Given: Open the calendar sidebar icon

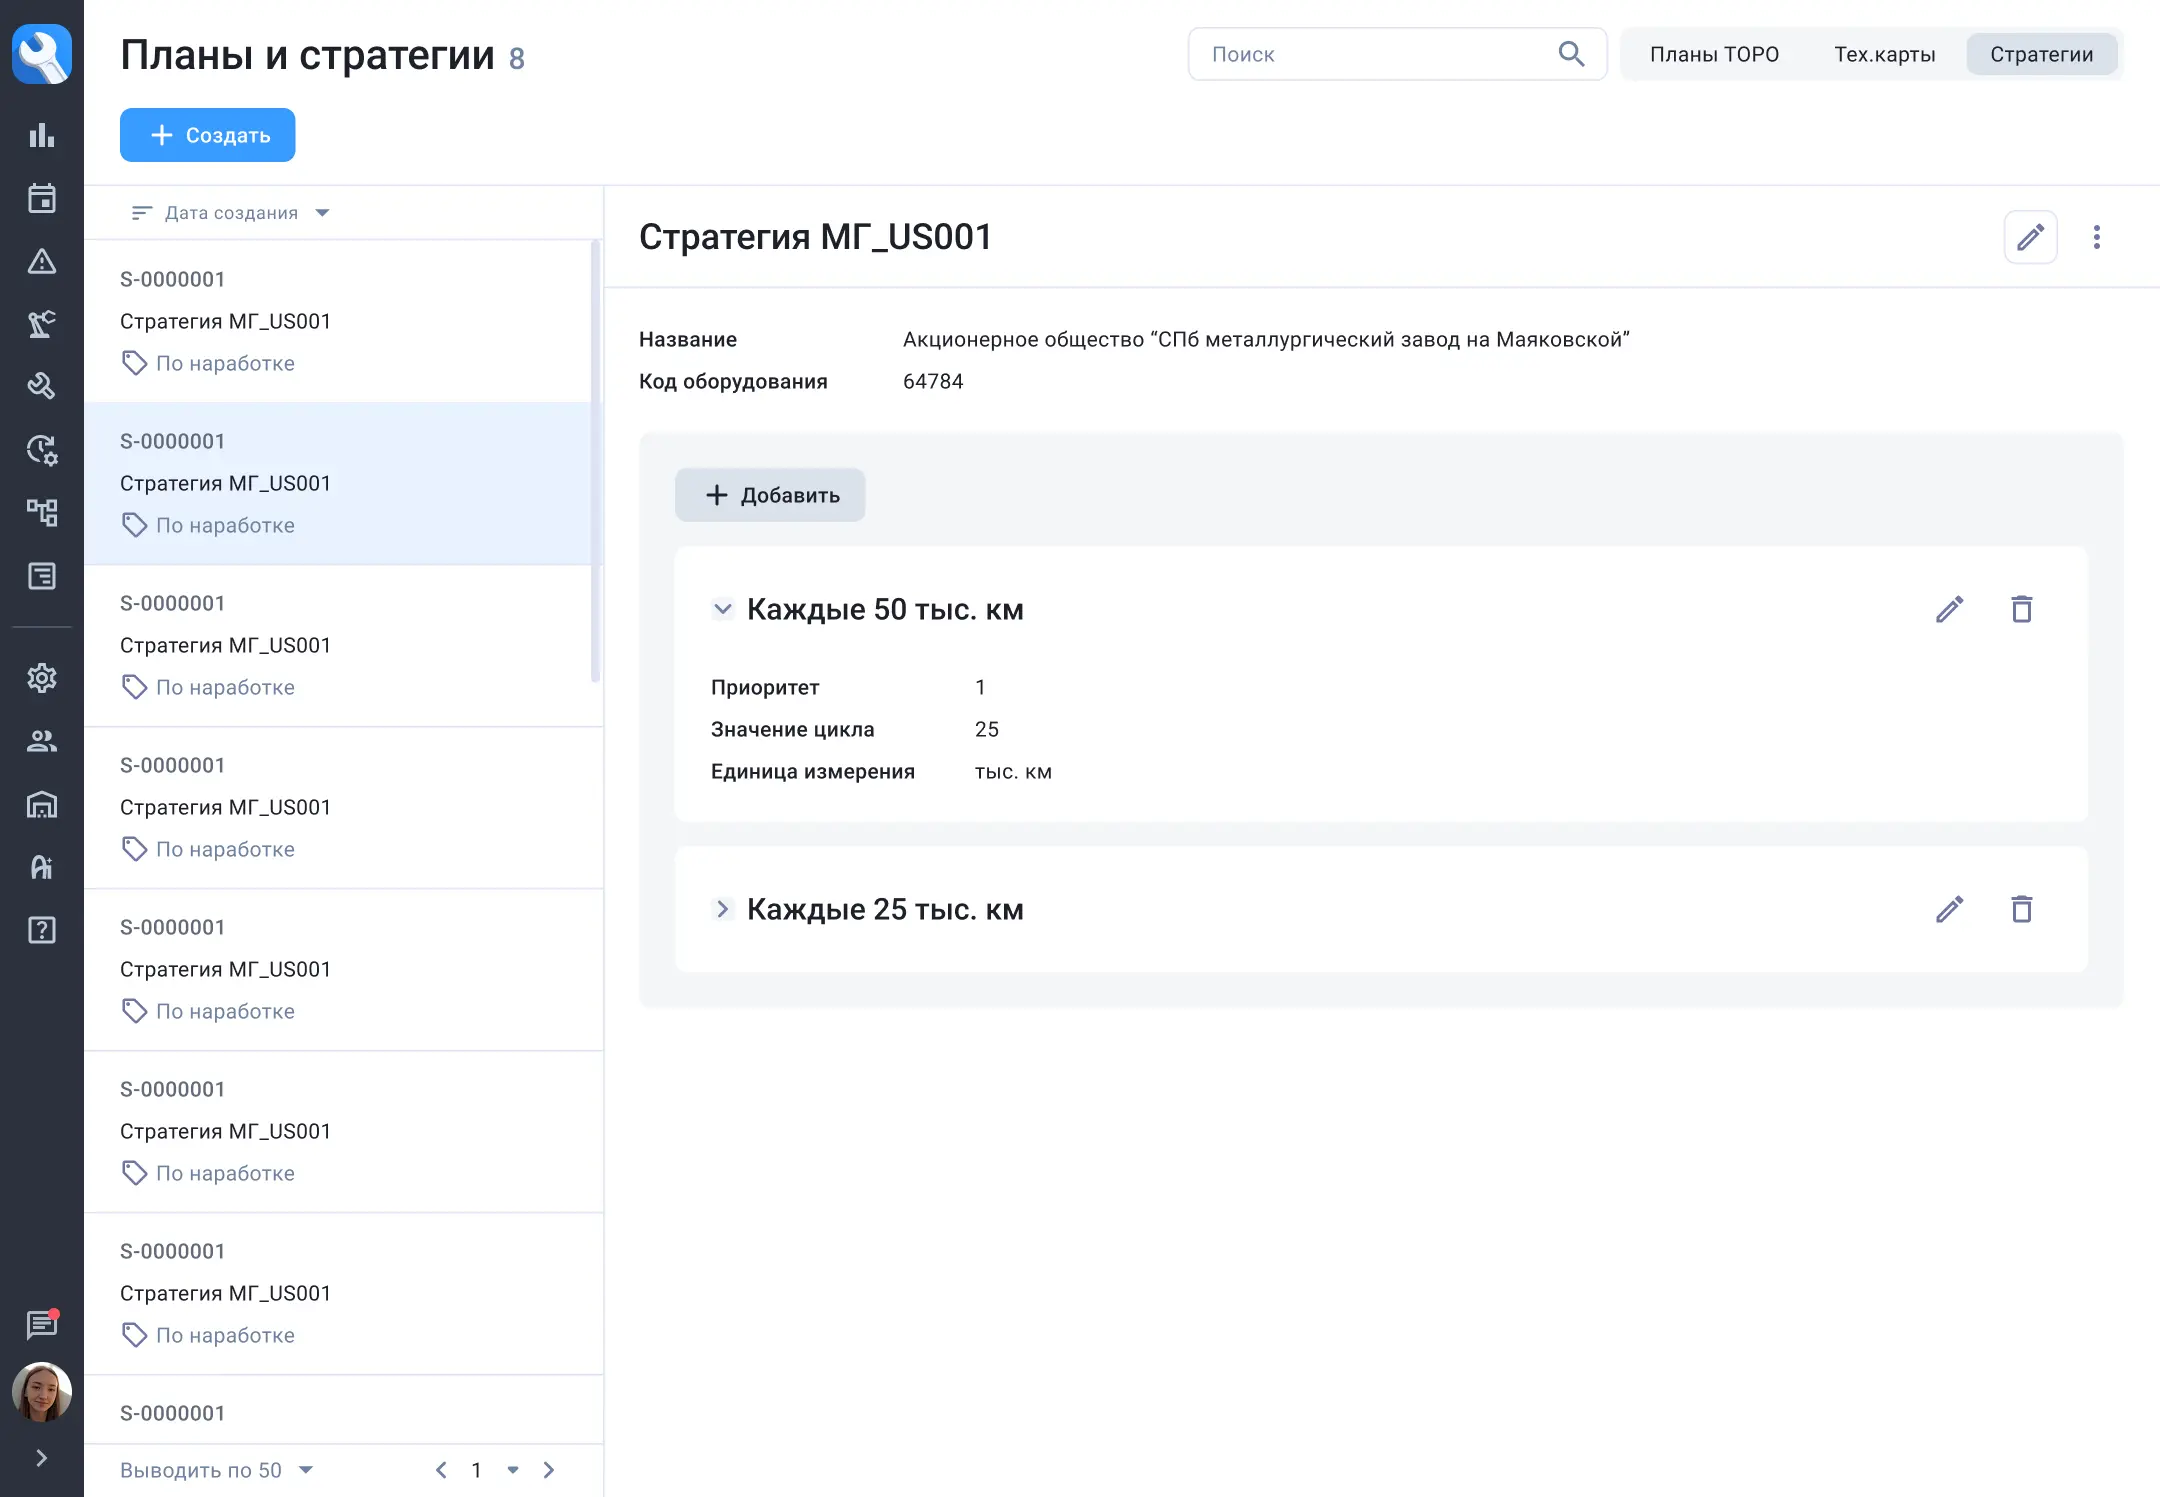Looking at the screenshot, I should click(41, 198).
